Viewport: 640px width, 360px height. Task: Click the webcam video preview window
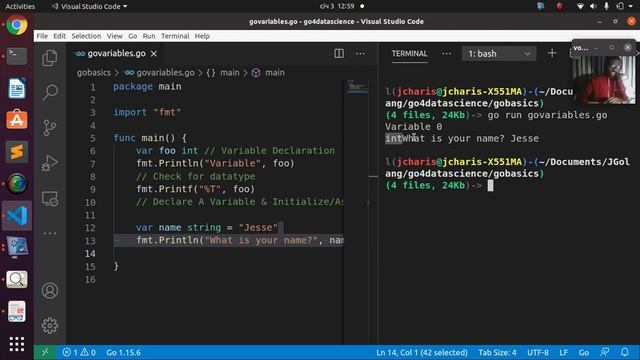[x=604, y=79]
